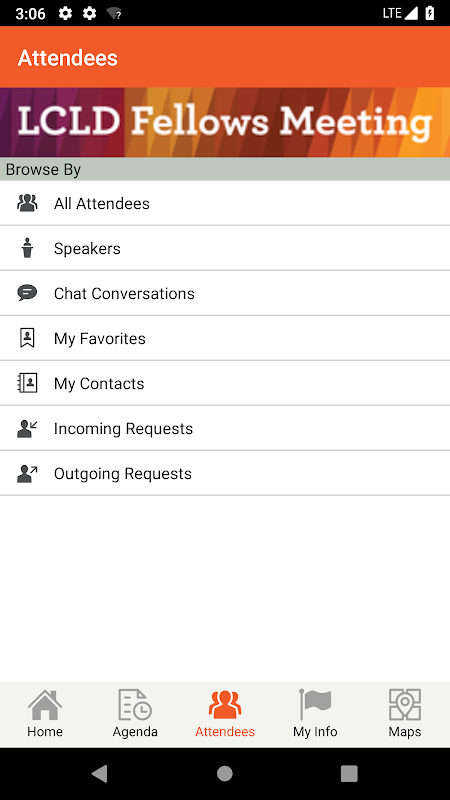
Task: Tap the My Favorites bookmark icon
Action: pyautogui.click(x=27, y=338)
